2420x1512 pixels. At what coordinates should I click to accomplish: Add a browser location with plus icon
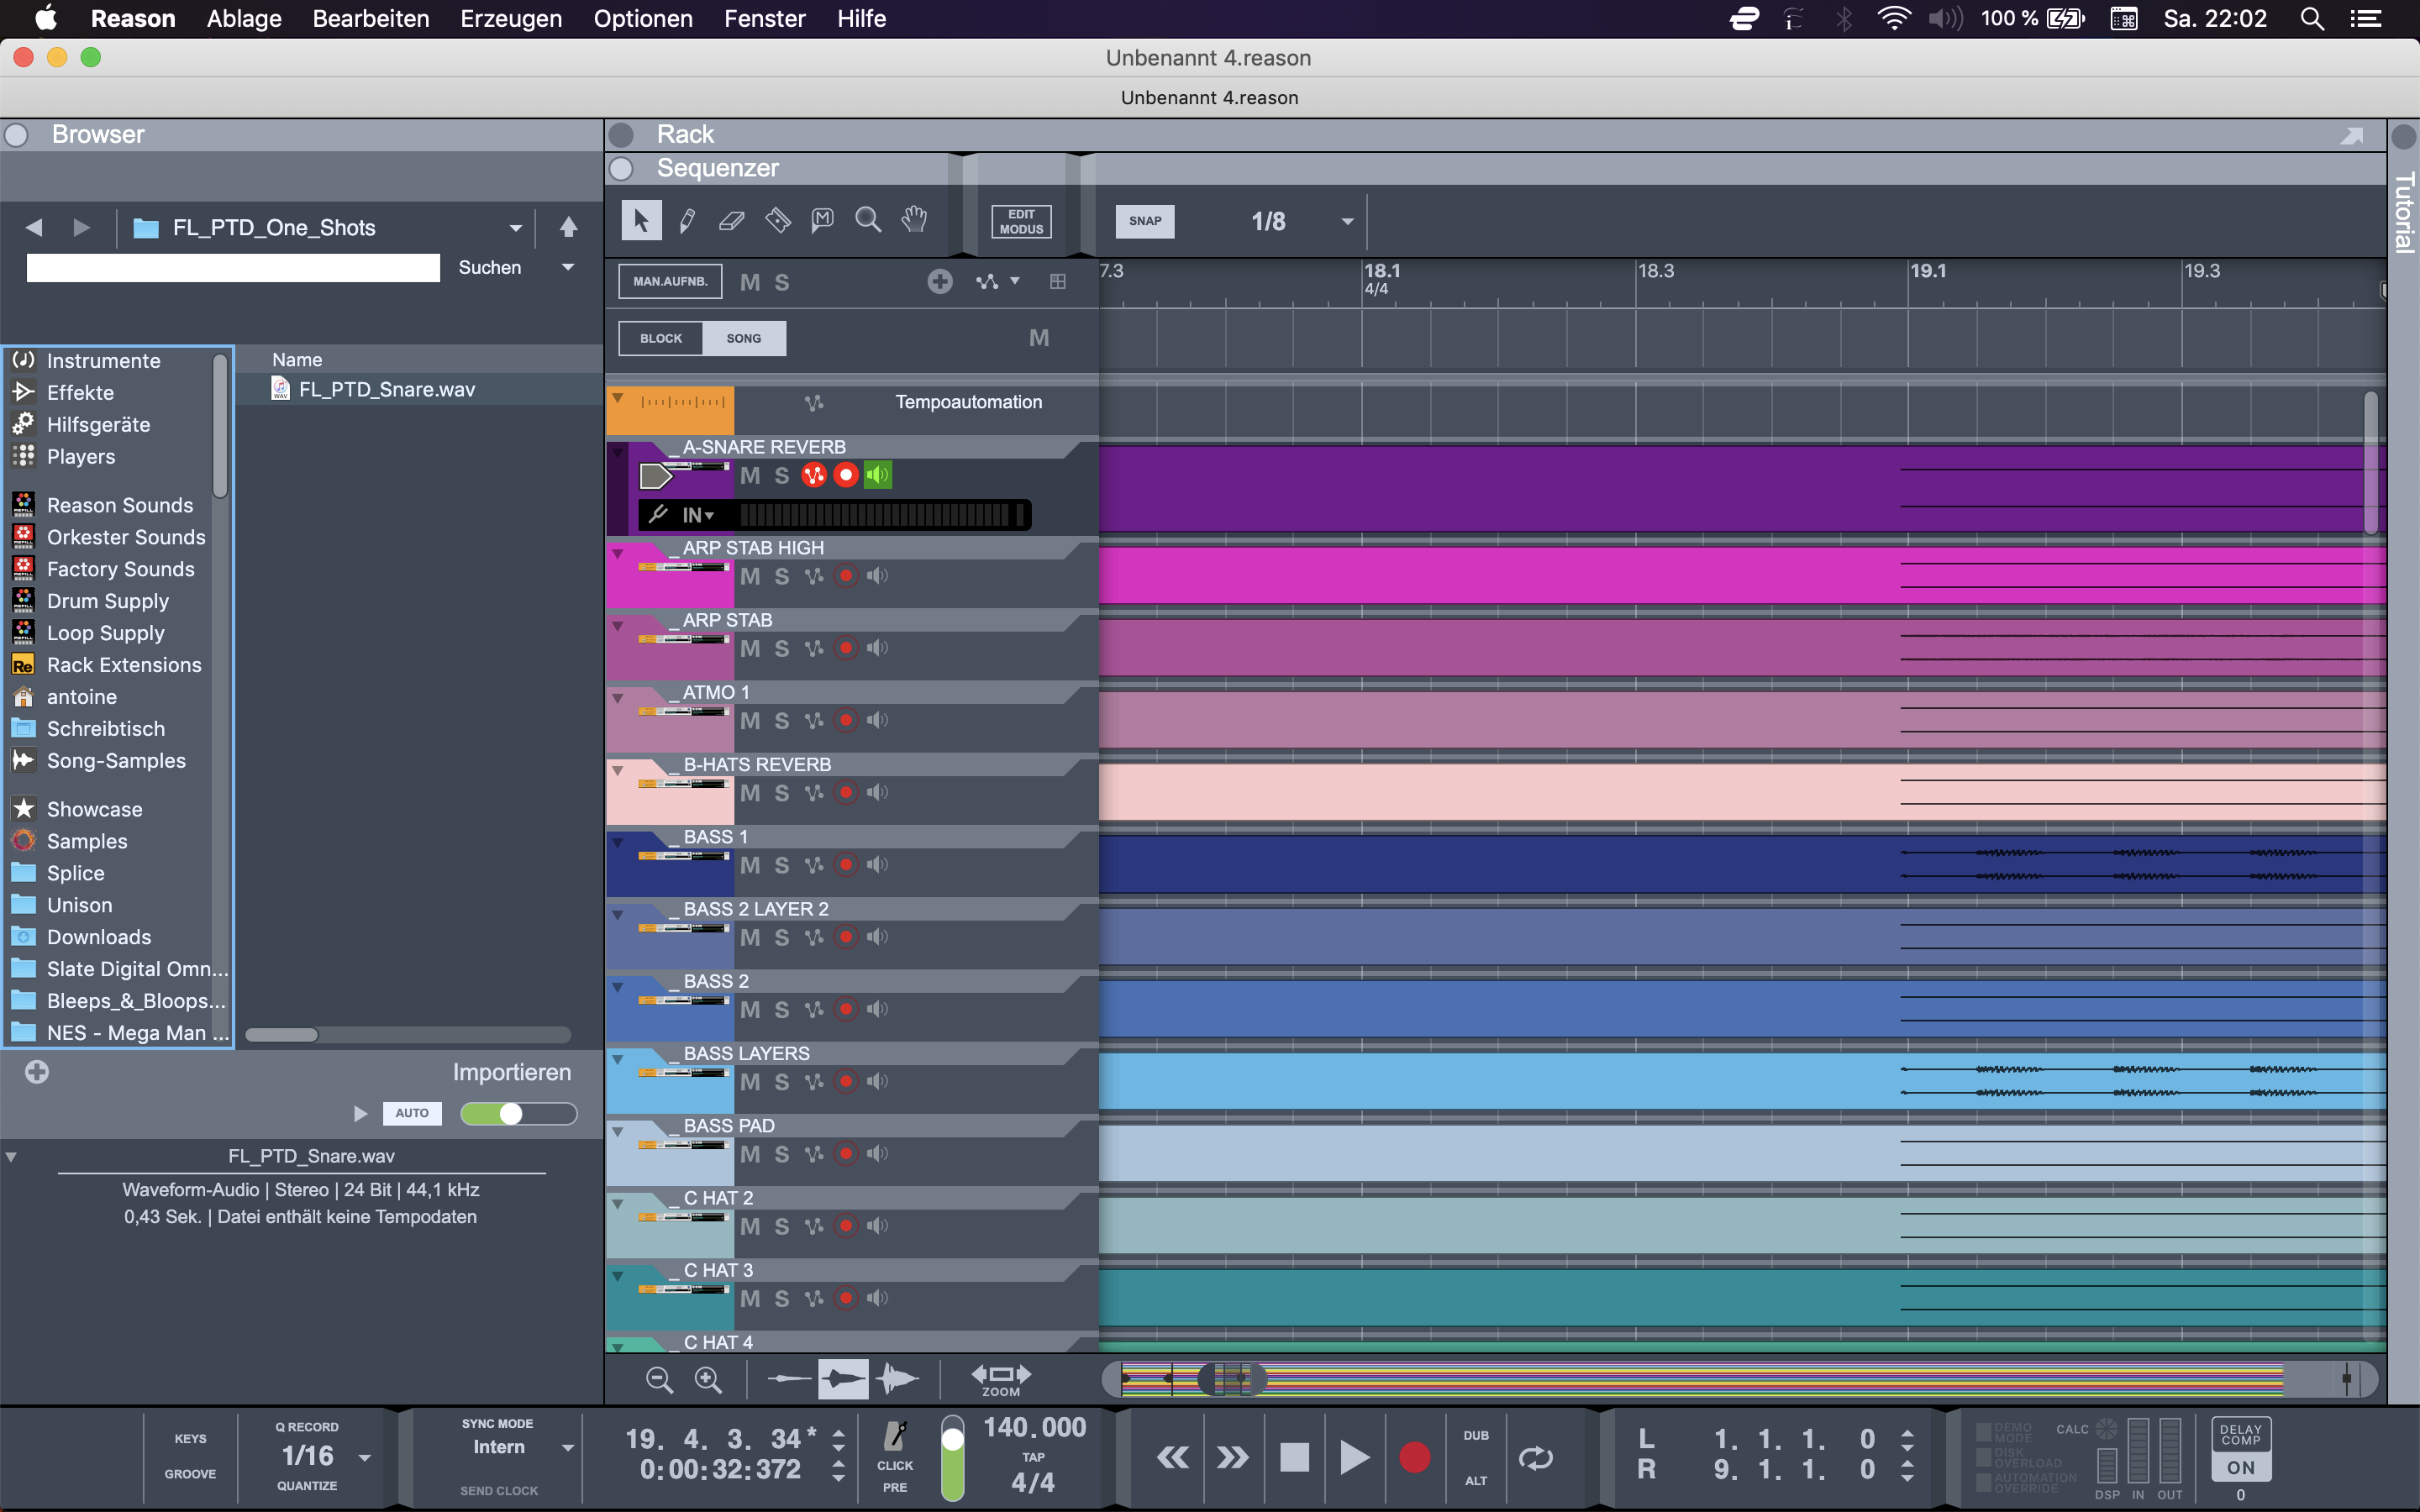(x=37, y=1072)
